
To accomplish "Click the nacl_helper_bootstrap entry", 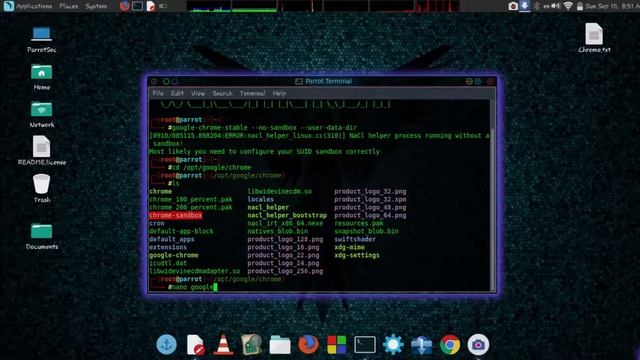I will tap(287, 215).
